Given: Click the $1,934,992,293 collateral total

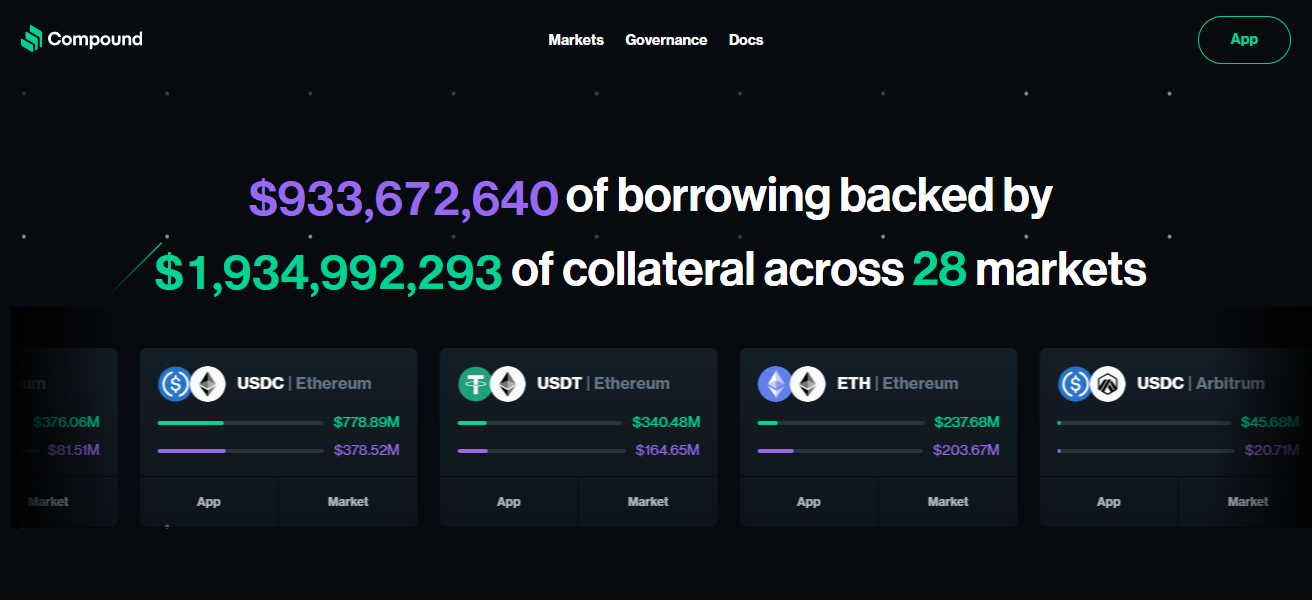Looking at the screenshot, I should tap(328, 270).
